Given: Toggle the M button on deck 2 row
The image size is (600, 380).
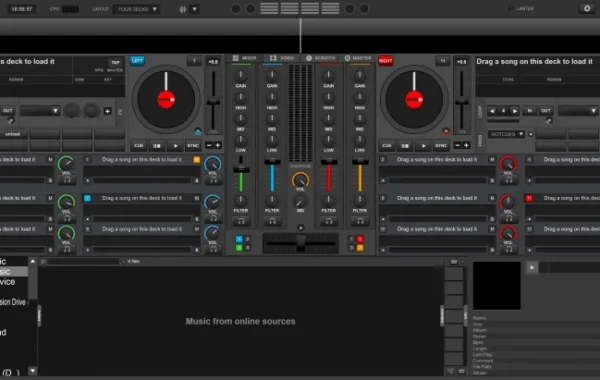Looking at the screenshot, I should click(x=492, y=159).
